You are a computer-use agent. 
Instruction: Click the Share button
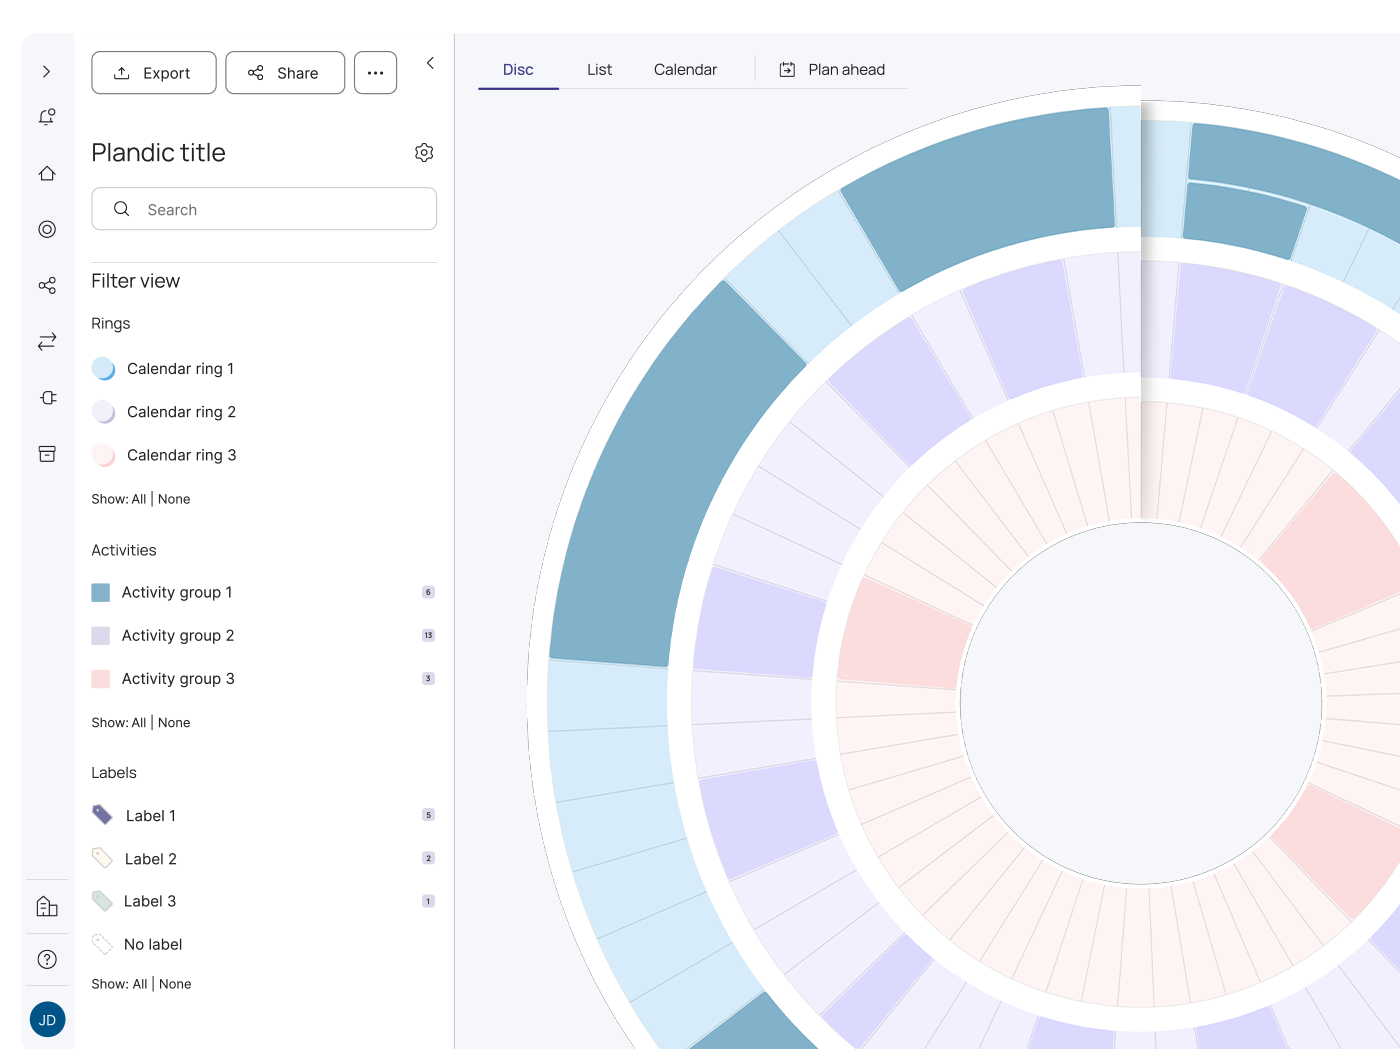285,73
